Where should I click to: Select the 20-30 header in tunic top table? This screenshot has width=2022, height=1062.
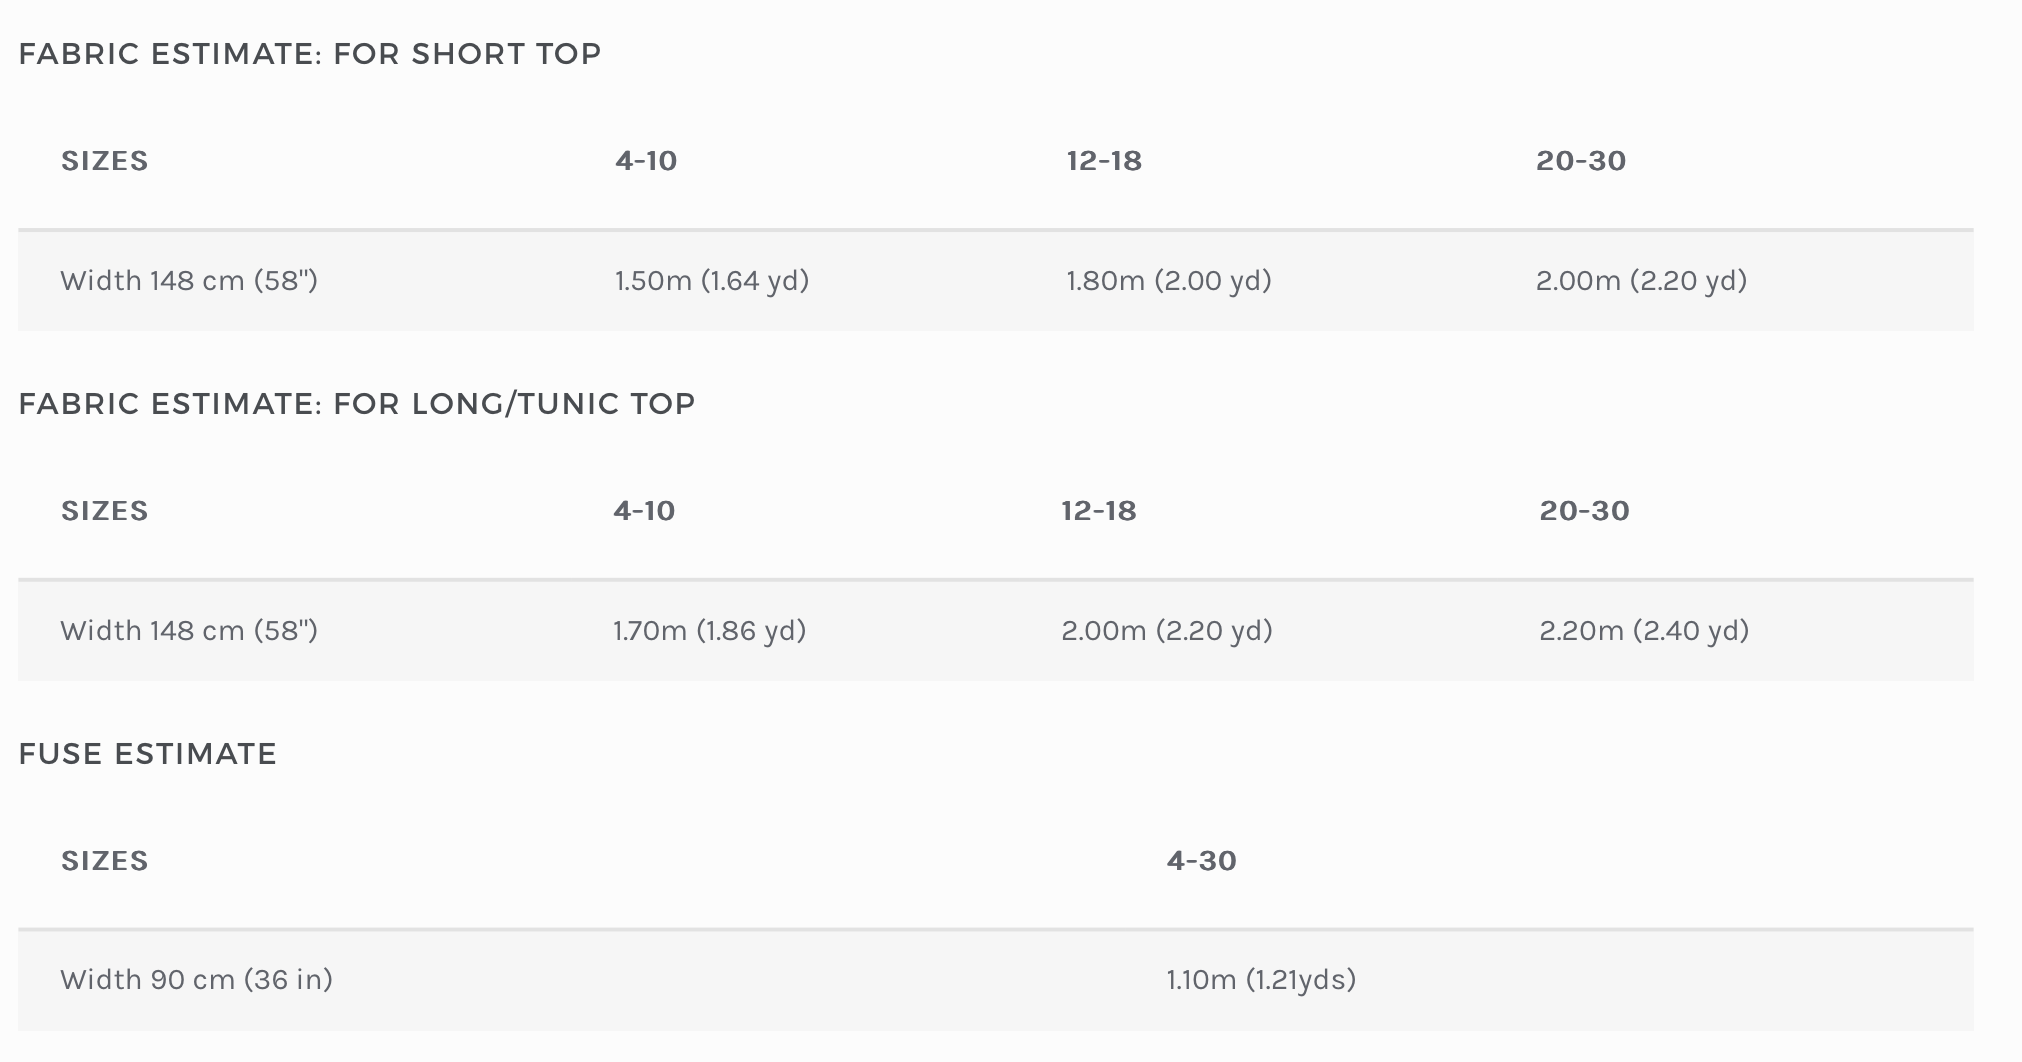tap(1585, 510)
